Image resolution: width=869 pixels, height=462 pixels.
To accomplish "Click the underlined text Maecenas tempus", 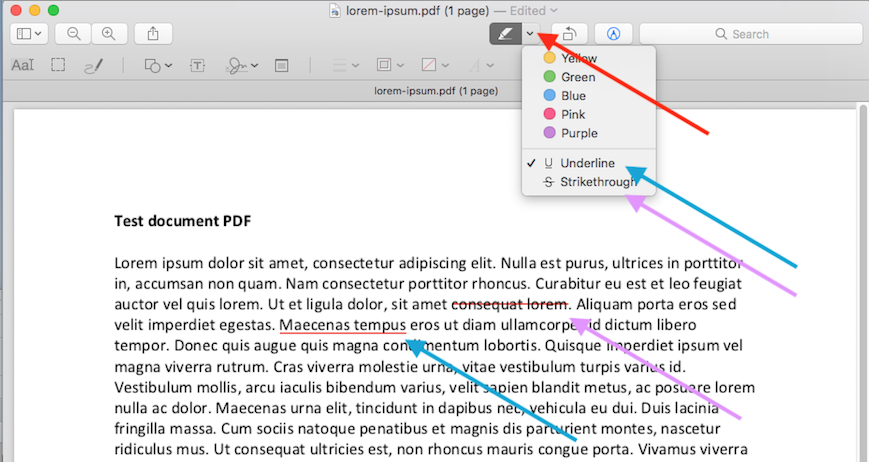I will 343,325.
